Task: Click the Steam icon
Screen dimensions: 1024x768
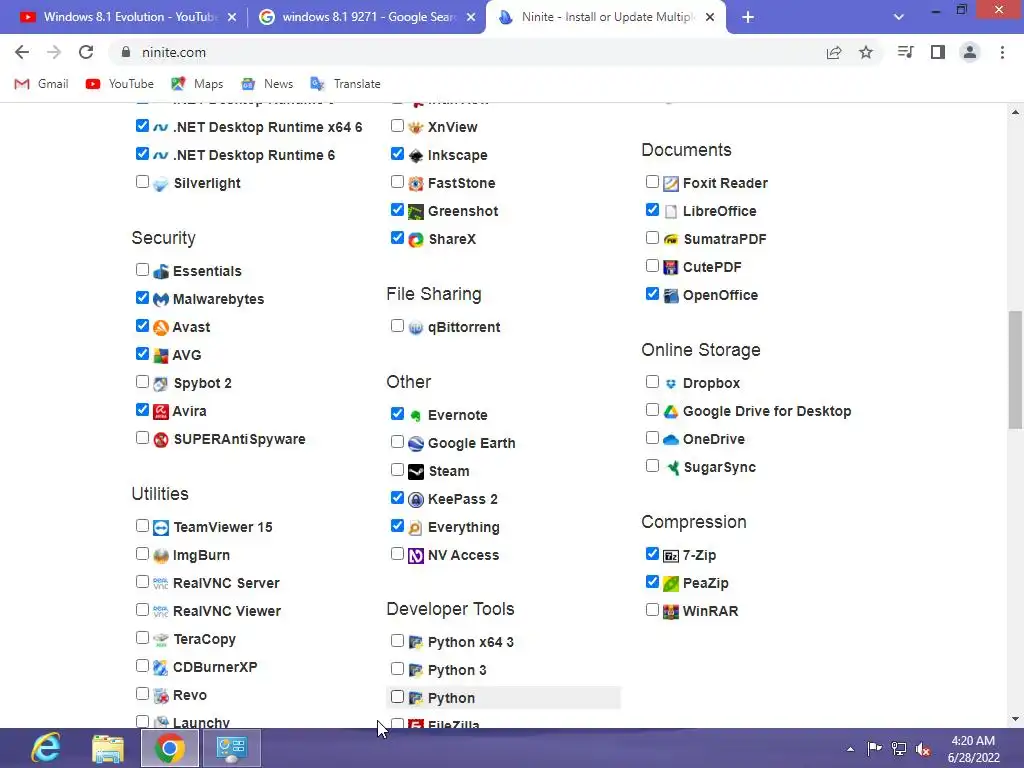Action: point(416,472)
